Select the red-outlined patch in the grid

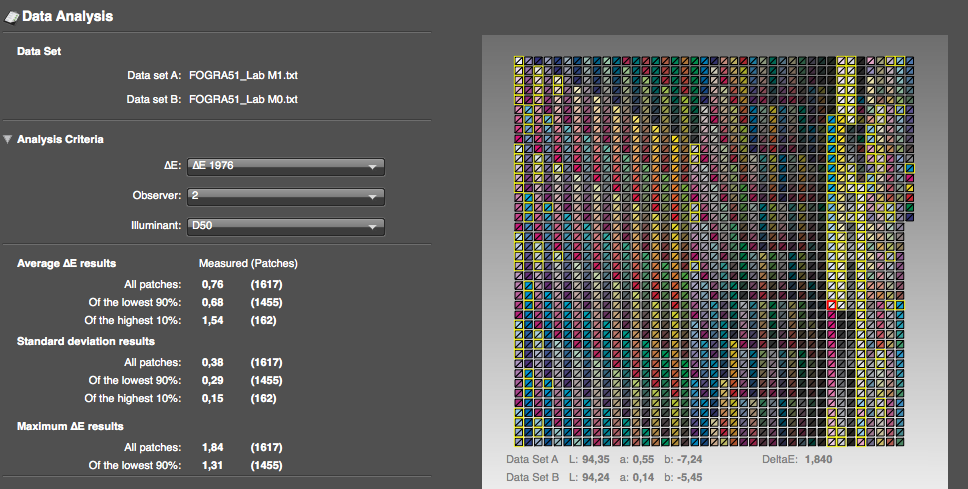coord(831,304)
